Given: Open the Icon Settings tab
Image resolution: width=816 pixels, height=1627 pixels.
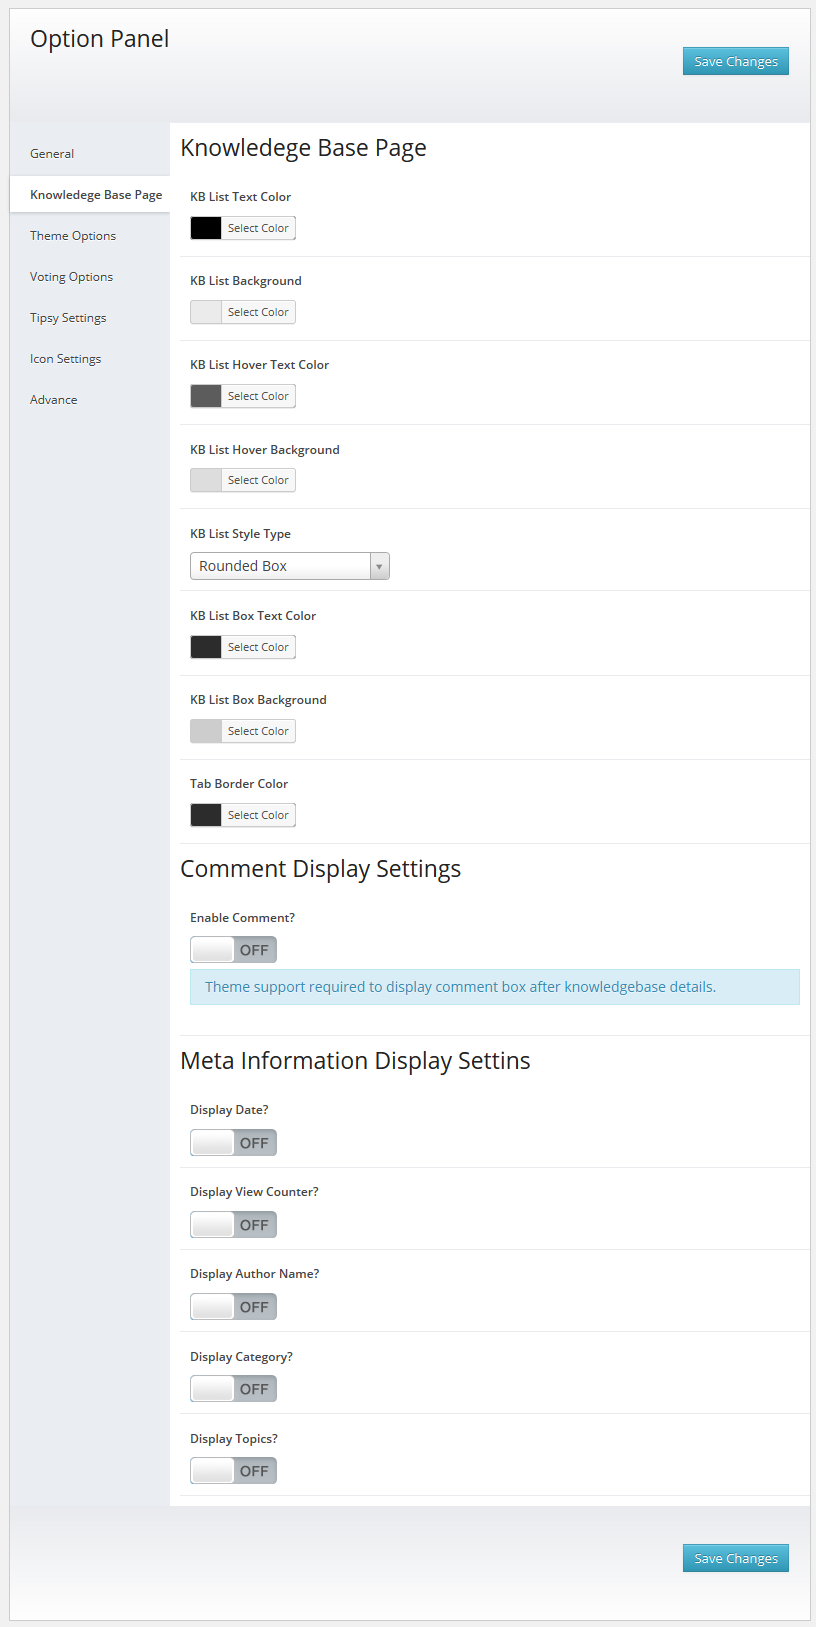Looking at the screenshot, I should (65, 359).
